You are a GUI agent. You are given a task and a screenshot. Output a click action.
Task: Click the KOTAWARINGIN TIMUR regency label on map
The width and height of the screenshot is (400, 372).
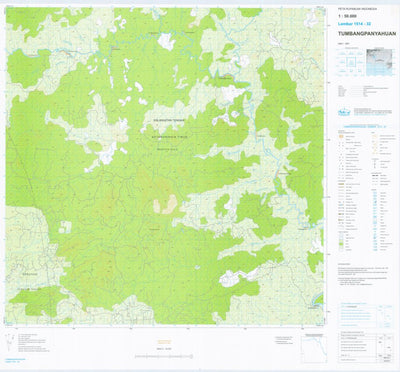pyautogui.click(x=169, y=137)
